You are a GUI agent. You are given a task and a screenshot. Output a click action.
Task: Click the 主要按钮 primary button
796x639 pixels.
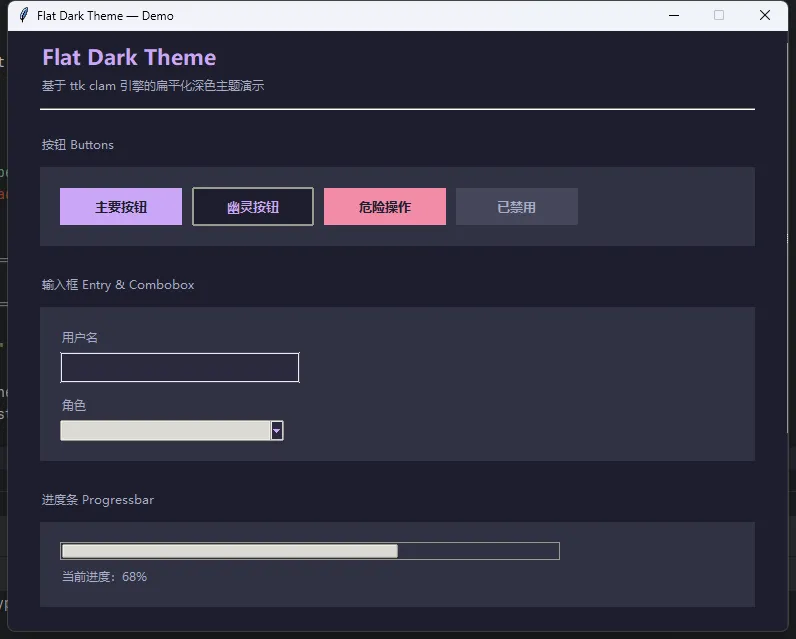[x=121, y=207]
